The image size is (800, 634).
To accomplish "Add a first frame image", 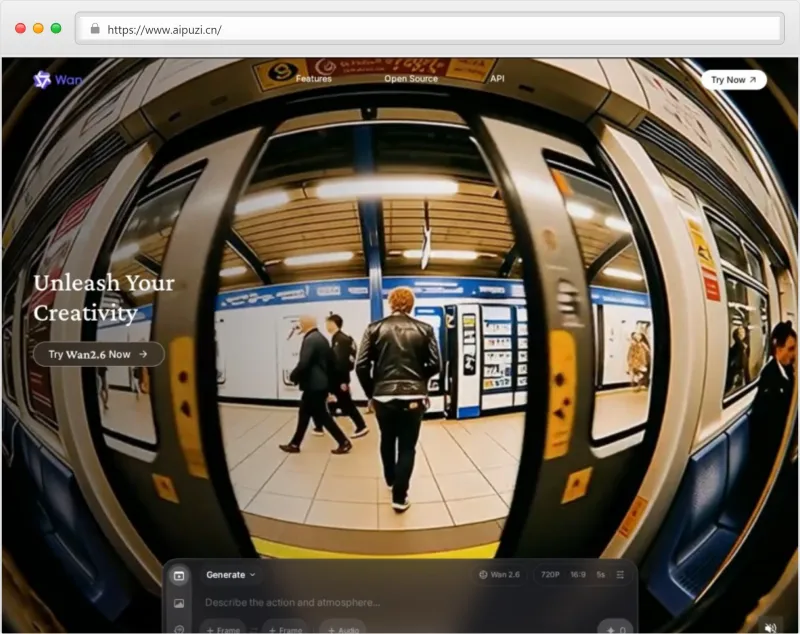I will pyautogui.click(x=223, y=629).
